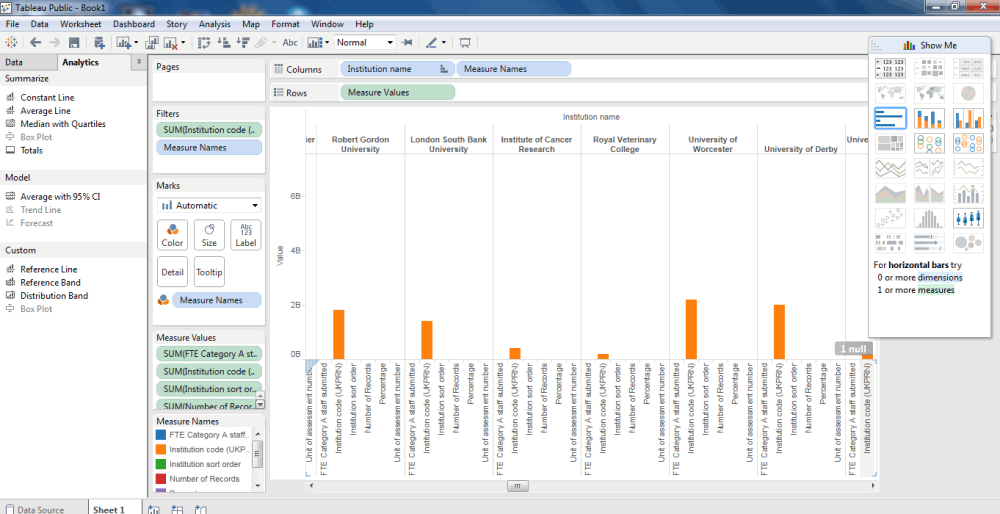
Task: Open the Worksheet menu
Action: click(x=80, y=24)
